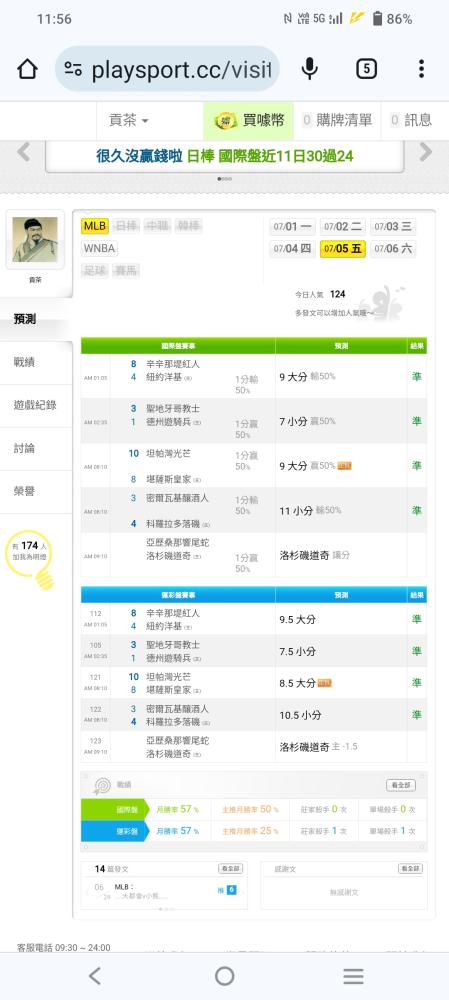Tap the site settings icon in address bar
Viewport: 449px width, 1000px height.
pyautogui.click(x=73, y=70)
